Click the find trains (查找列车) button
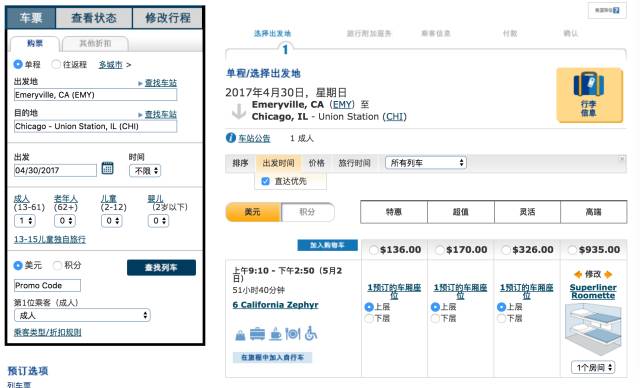The height and width of the screenshot is (388, 640). coord(161,268)
